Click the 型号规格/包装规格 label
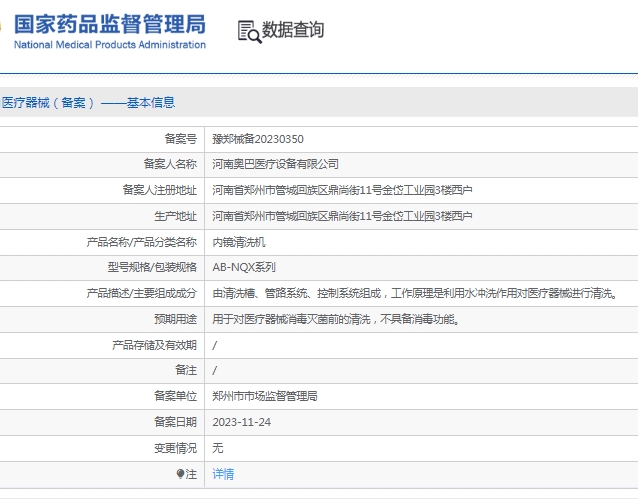638x501 pixels. tap(152, 267)
